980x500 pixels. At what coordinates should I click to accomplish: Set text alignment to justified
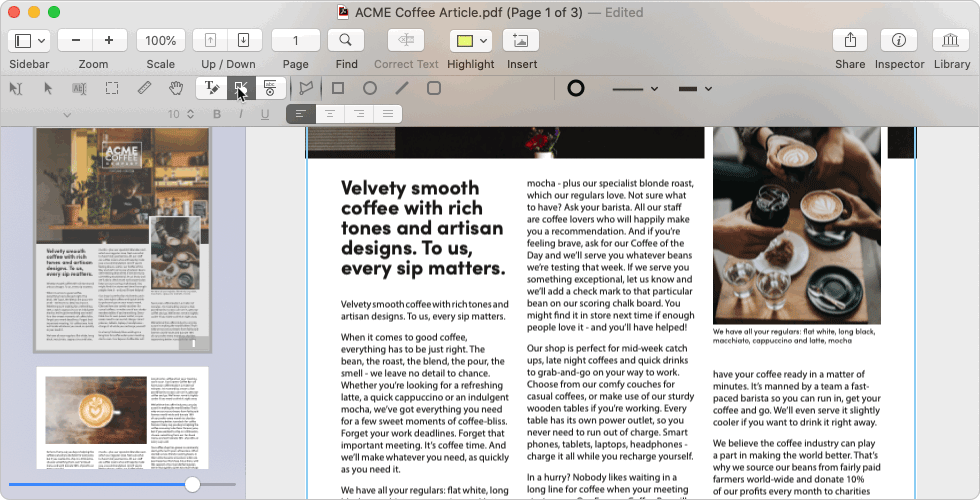(388, 114)
